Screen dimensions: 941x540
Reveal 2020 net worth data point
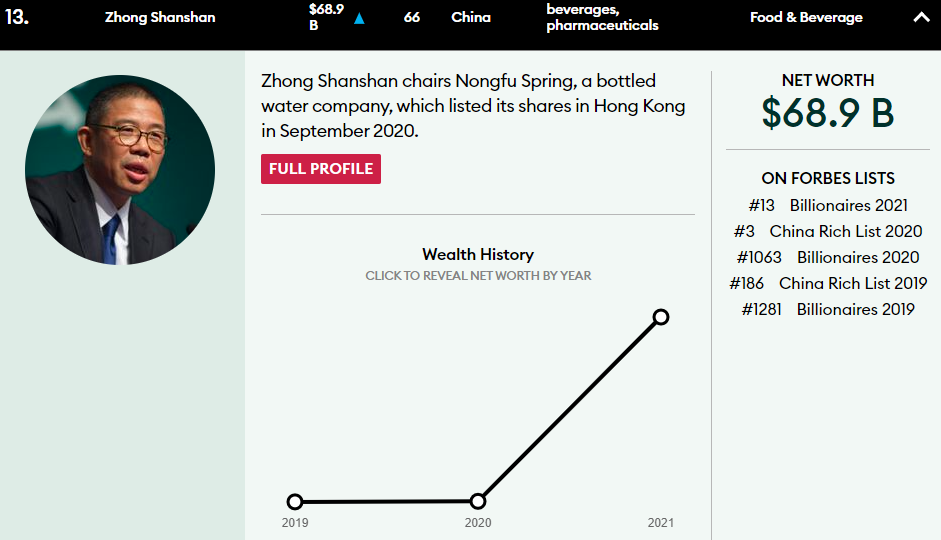(x=478, y=501)
